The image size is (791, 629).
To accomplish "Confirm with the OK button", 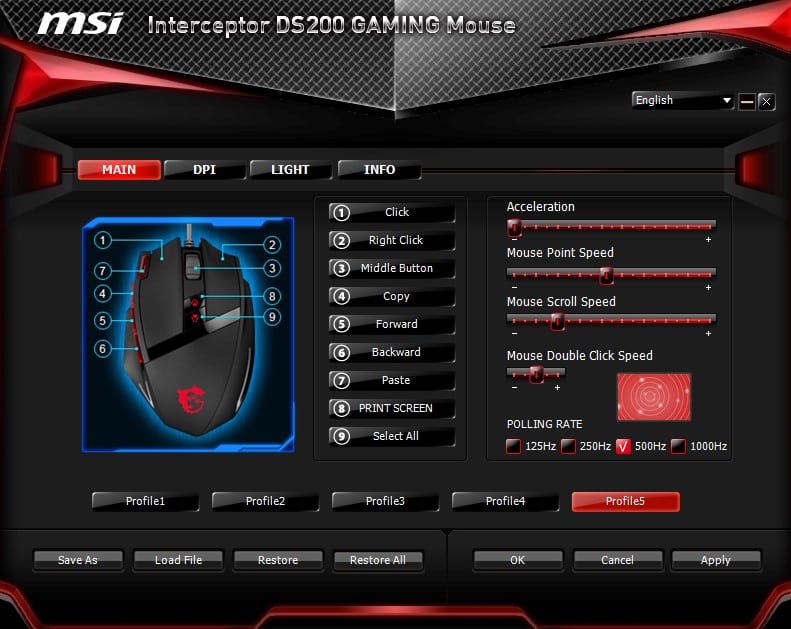I will pos(518,560).
